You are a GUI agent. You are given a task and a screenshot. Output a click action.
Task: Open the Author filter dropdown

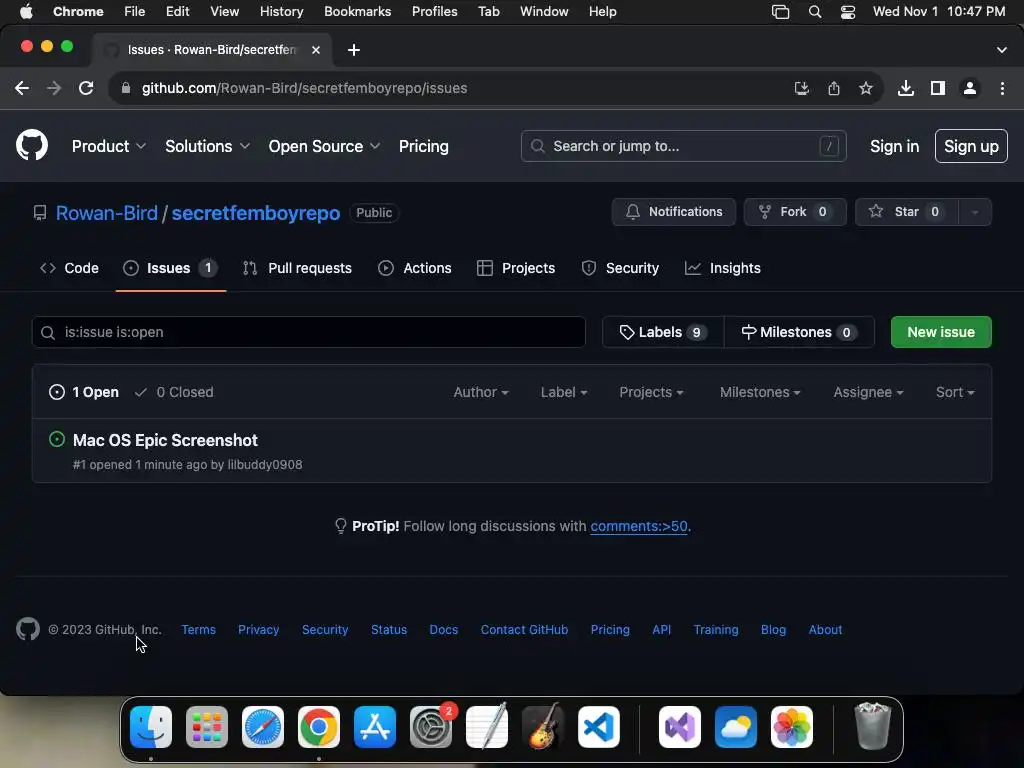tap(481, 392)
